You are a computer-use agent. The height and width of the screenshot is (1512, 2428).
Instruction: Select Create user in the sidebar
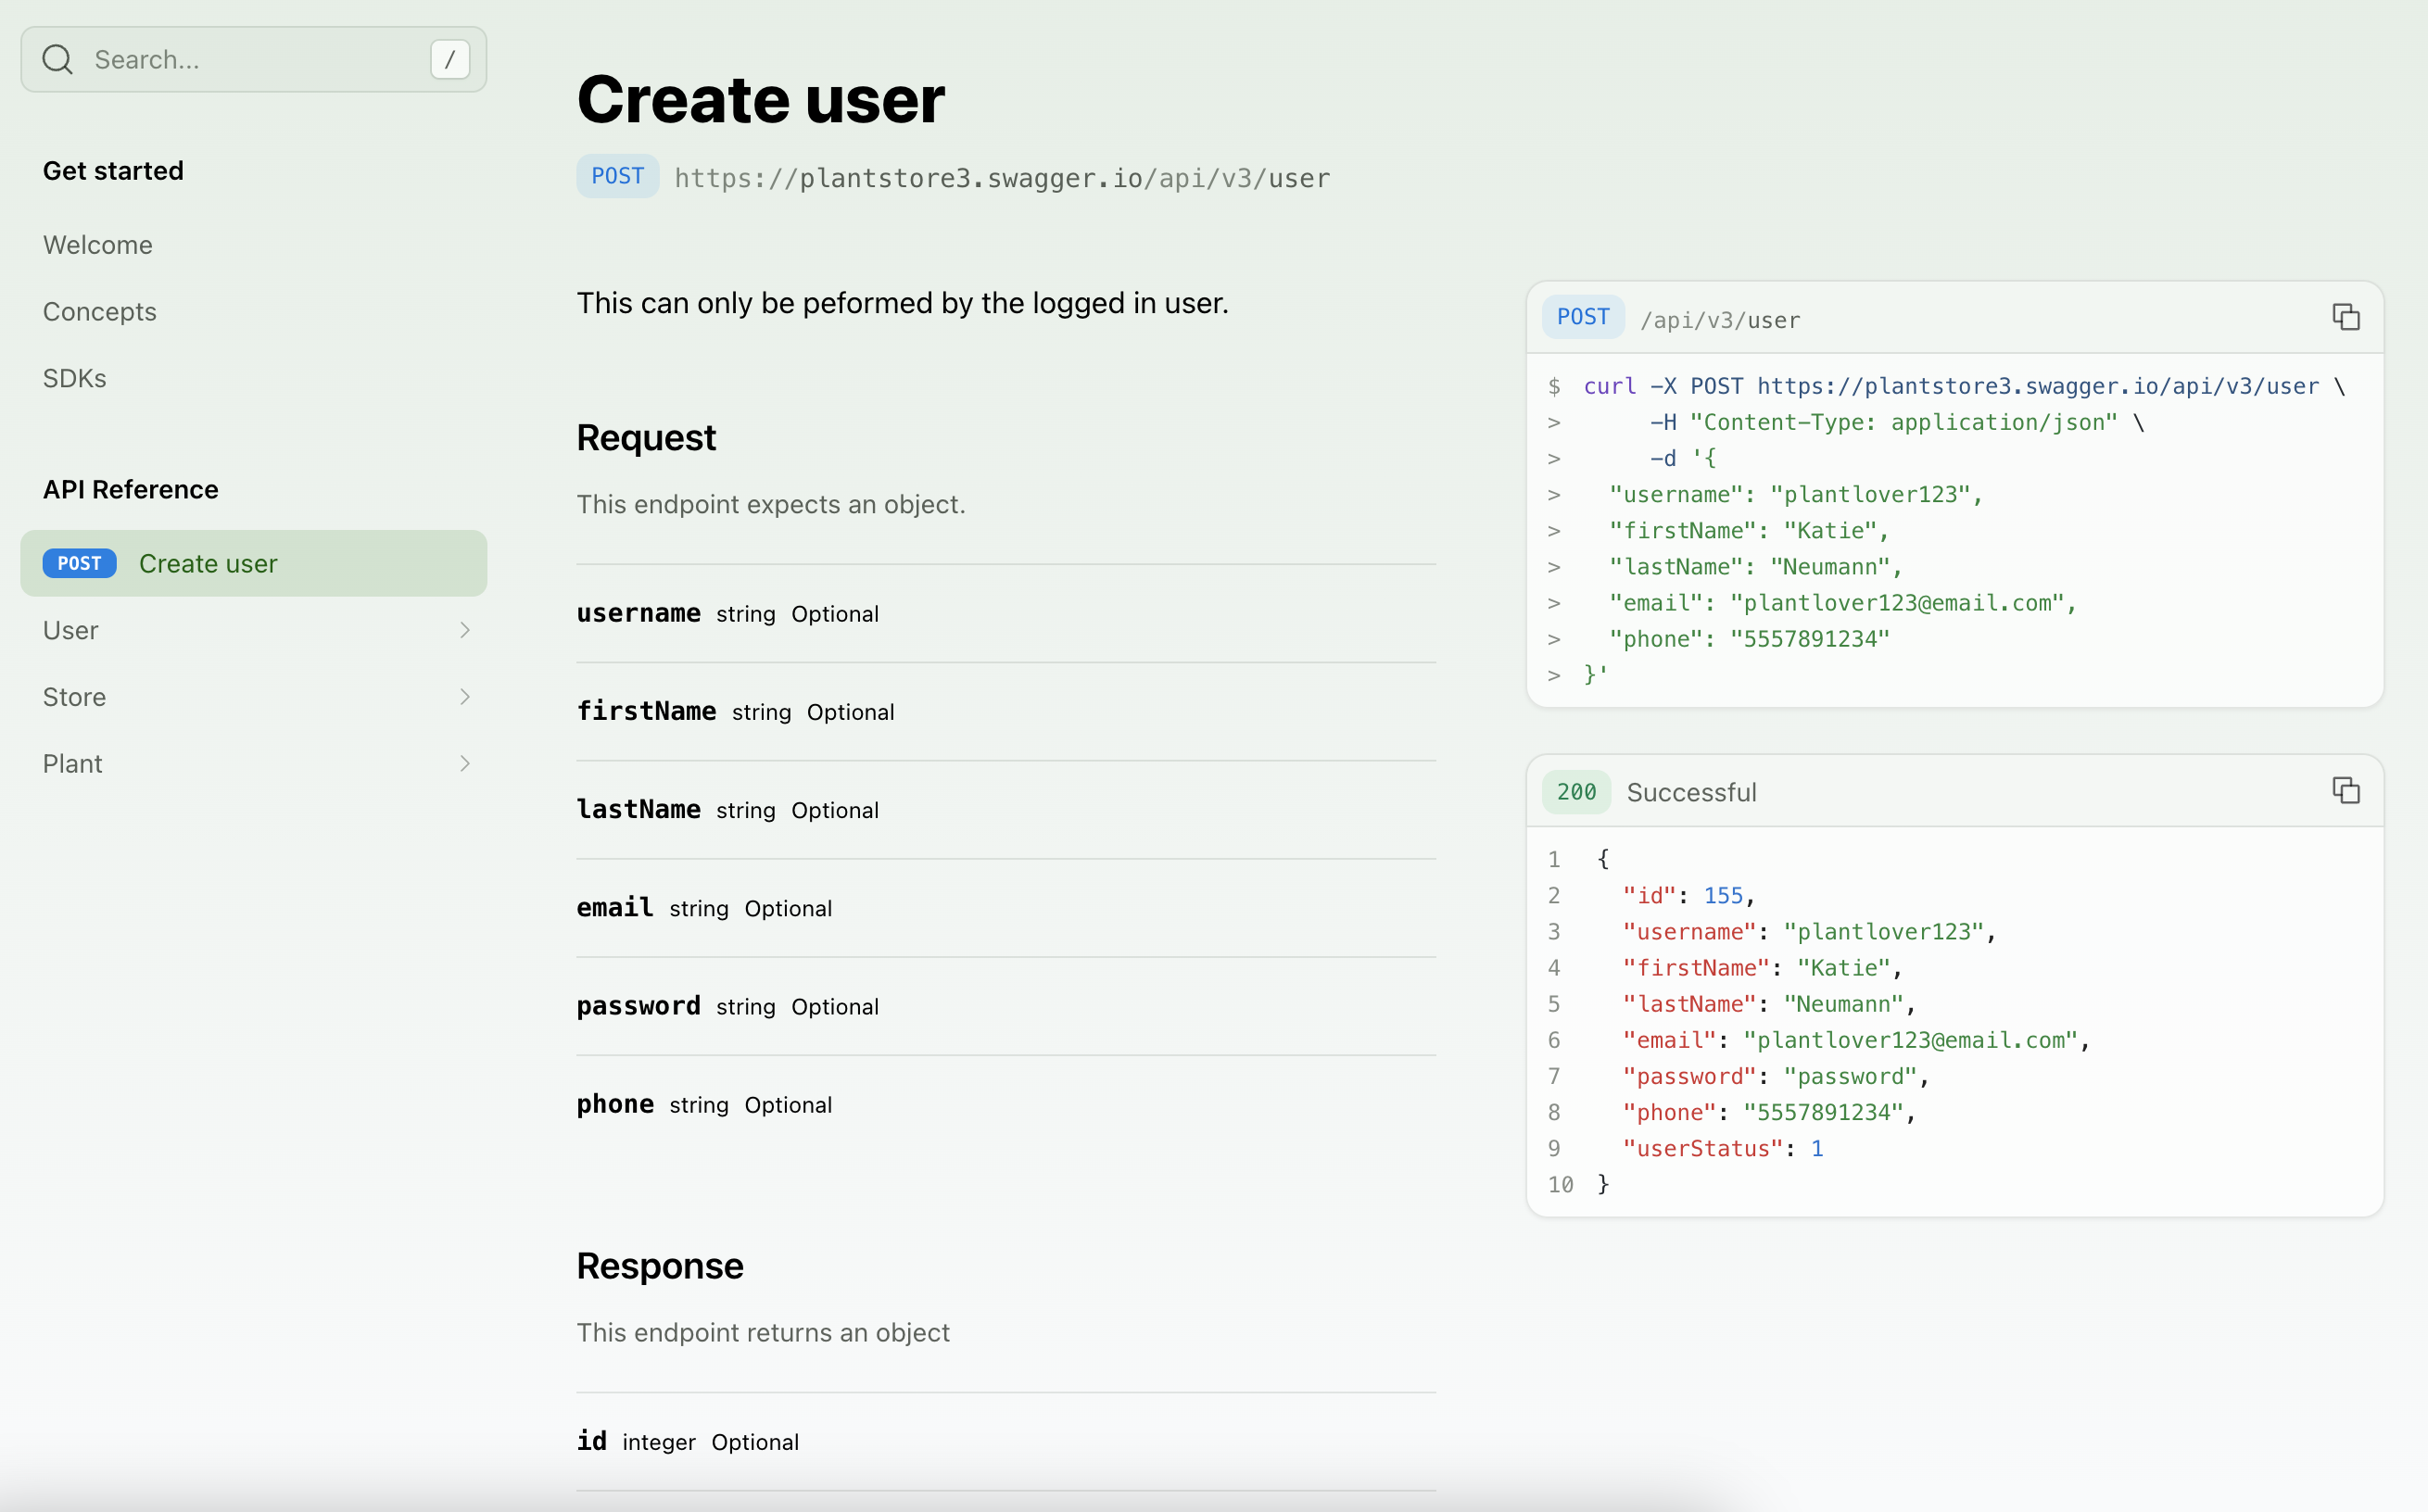pos(208,563)
